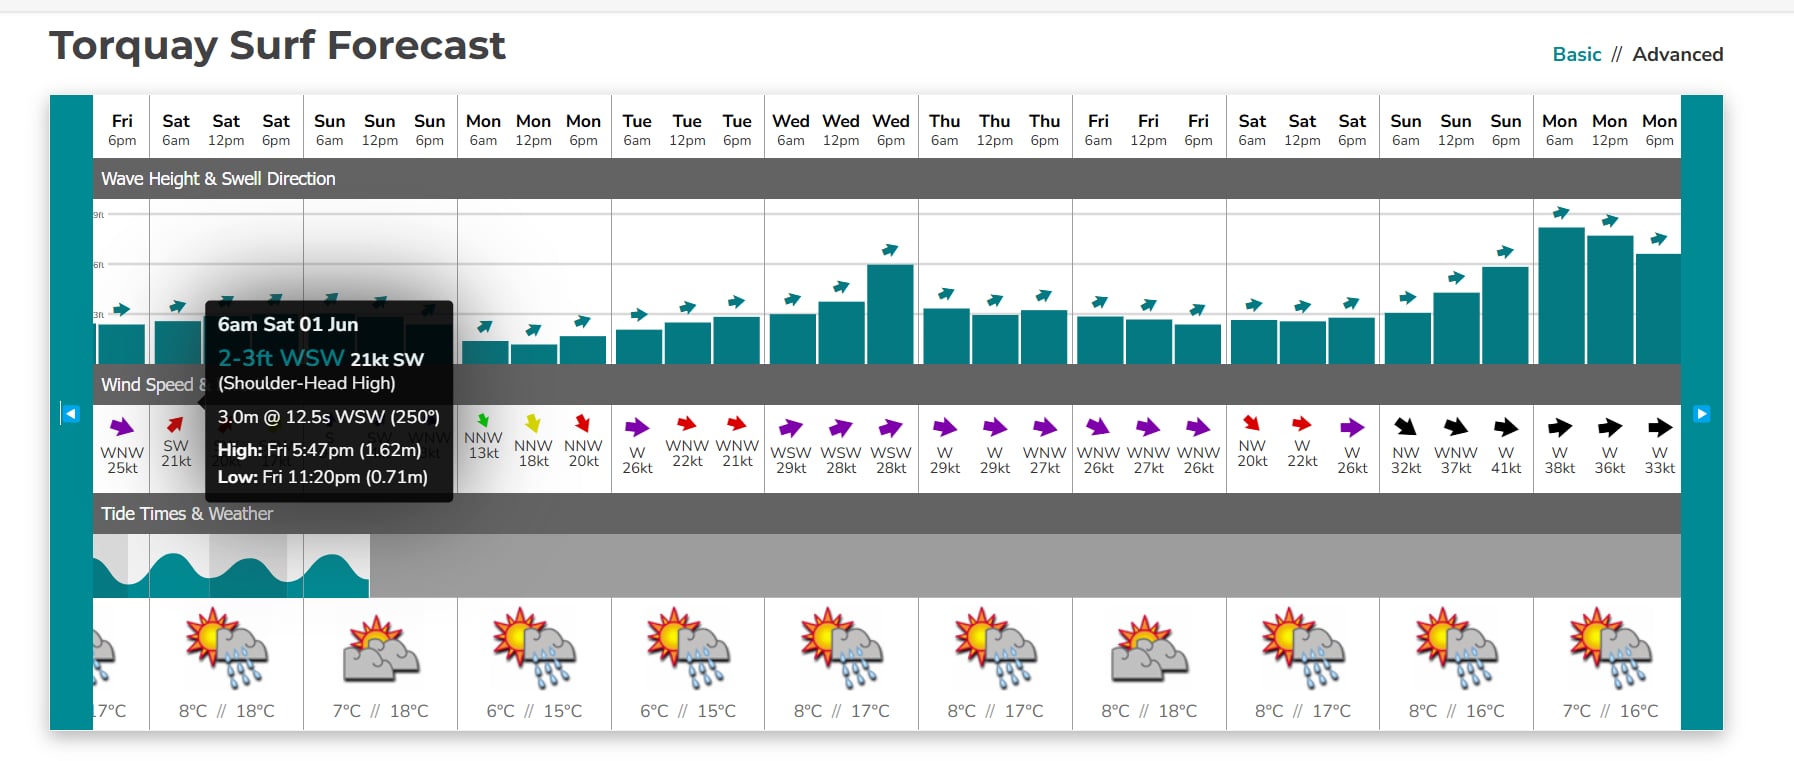Image resolution: width=1794 pixels, height=761 pixels.
Task: Click the W 33kt wind reading
Action: click(x=1659, y=460)
